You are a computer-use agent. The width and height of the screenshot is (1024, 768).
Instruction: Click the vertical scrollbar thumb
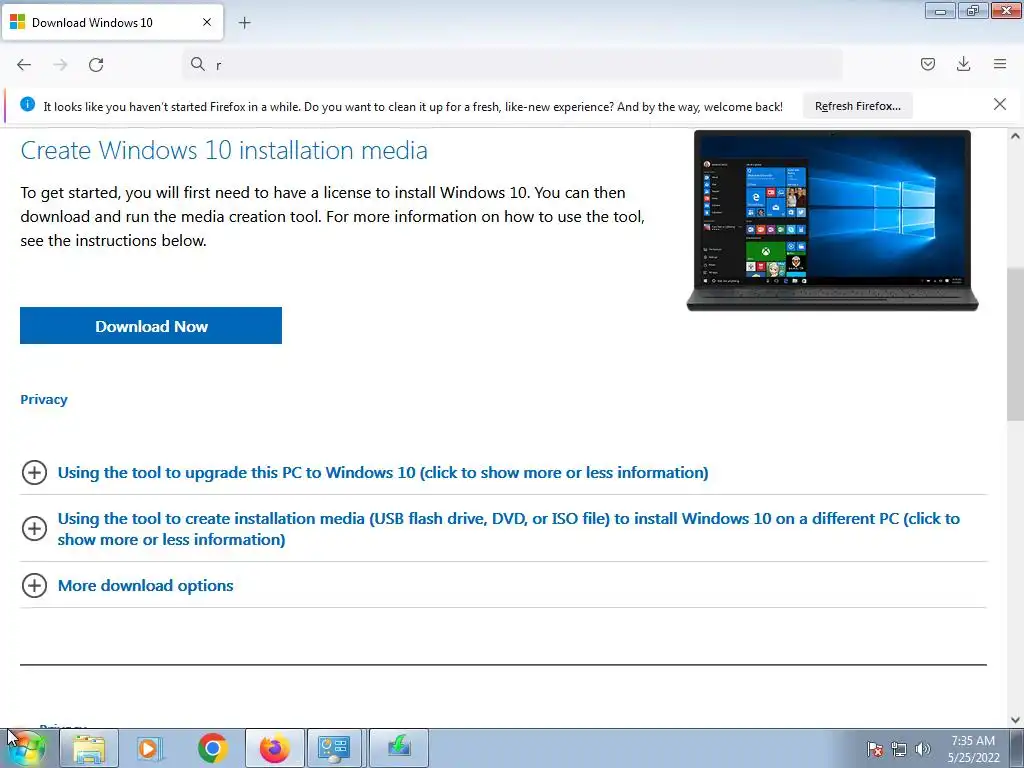(1015, 344)
